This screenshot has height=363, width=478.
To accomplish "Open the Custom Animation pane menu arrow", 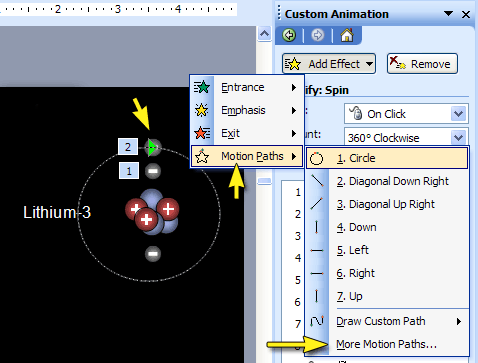I will pyautogui.click(x=448, y=14).
